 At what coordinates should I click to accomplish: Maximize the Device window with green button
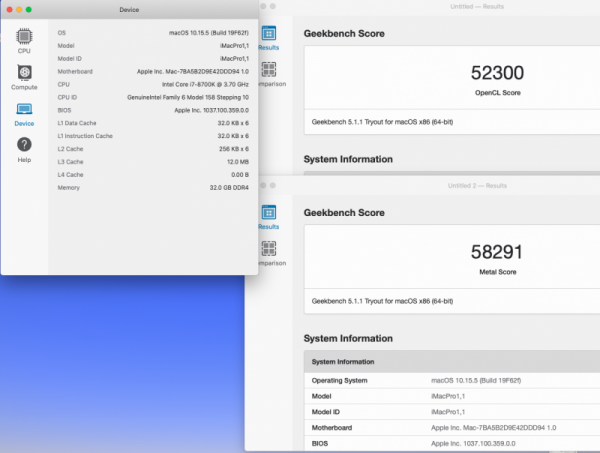[29, 10]
